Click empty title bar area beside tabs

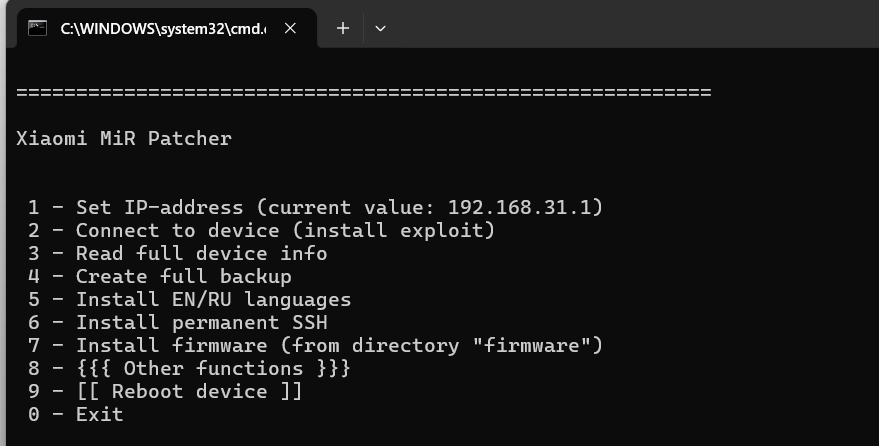pos(633,27)
